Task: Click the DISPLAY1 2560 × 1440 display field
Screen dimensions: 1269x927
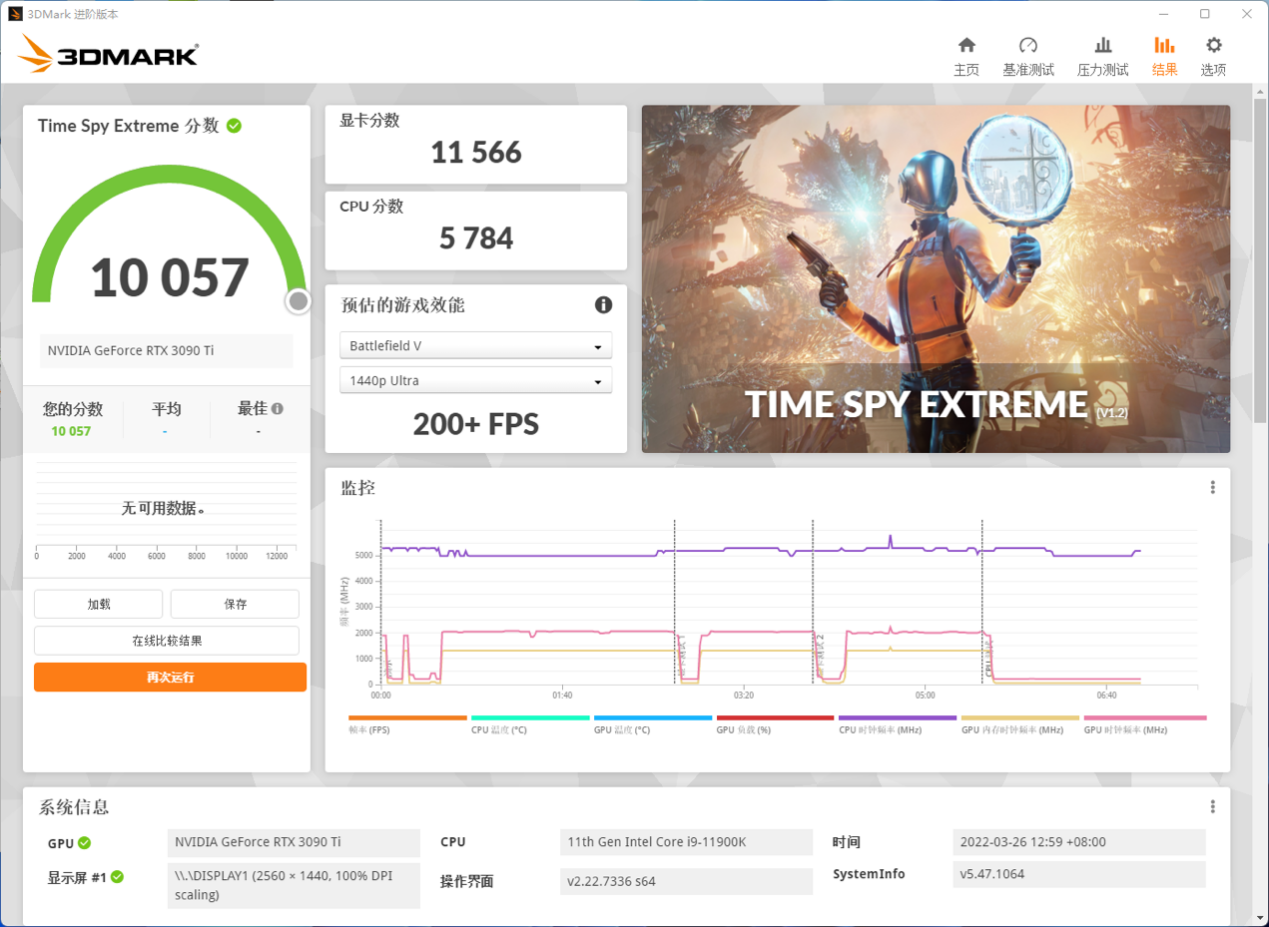Action: pos(293,886)
